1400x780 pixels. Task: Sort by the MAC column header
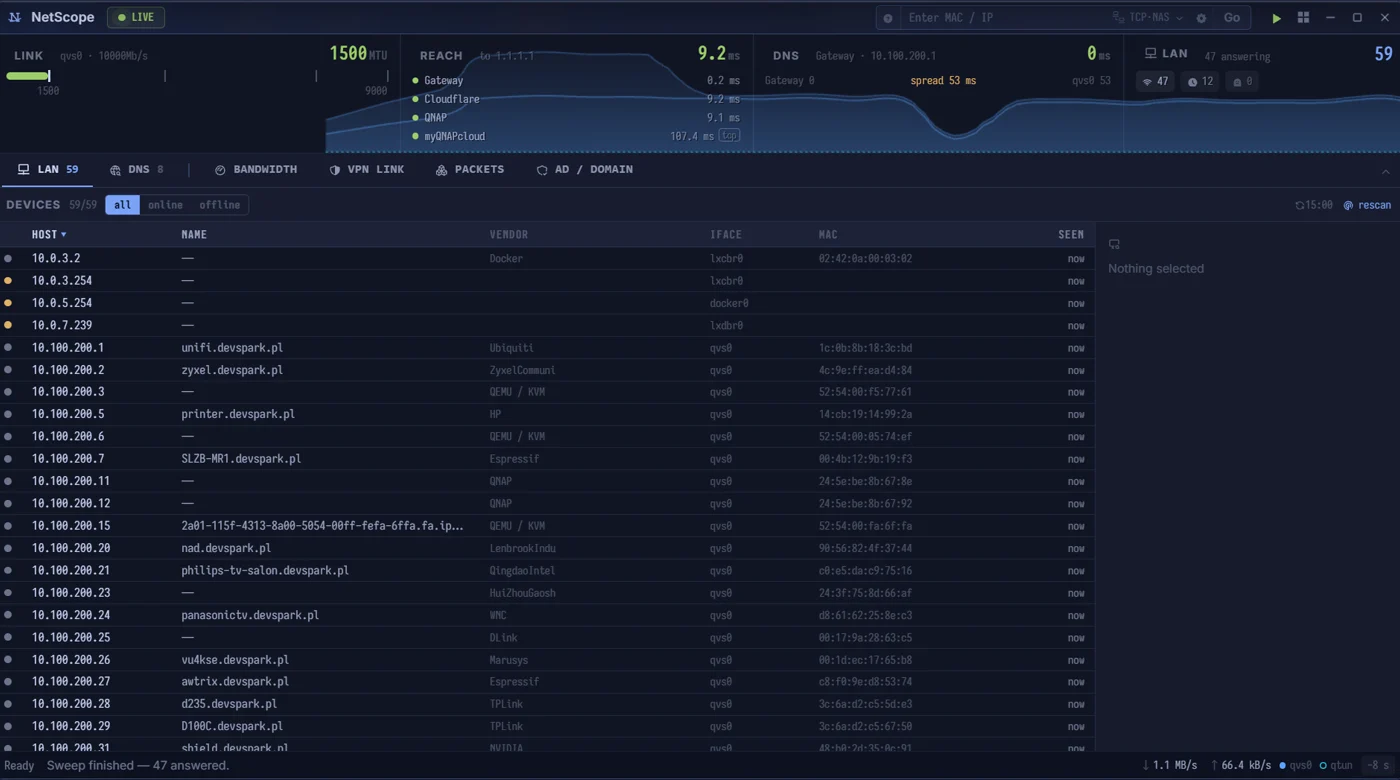pos(828,235)
